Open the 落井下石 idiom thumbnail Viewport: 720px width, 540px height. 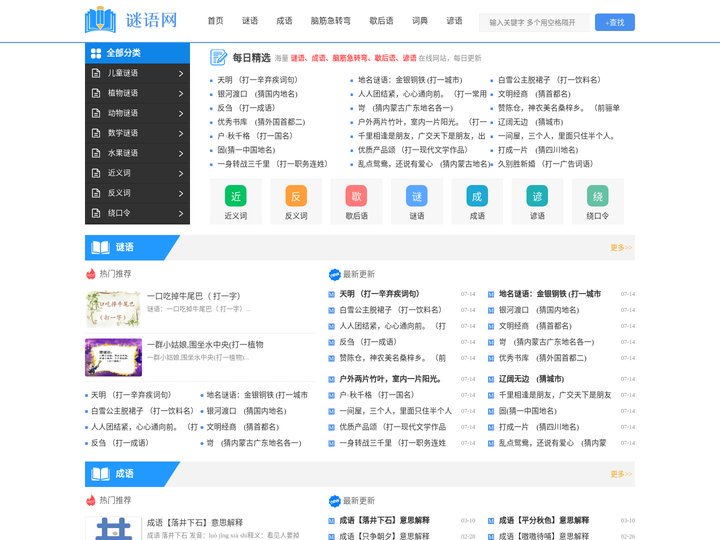[x=113, y=528]
